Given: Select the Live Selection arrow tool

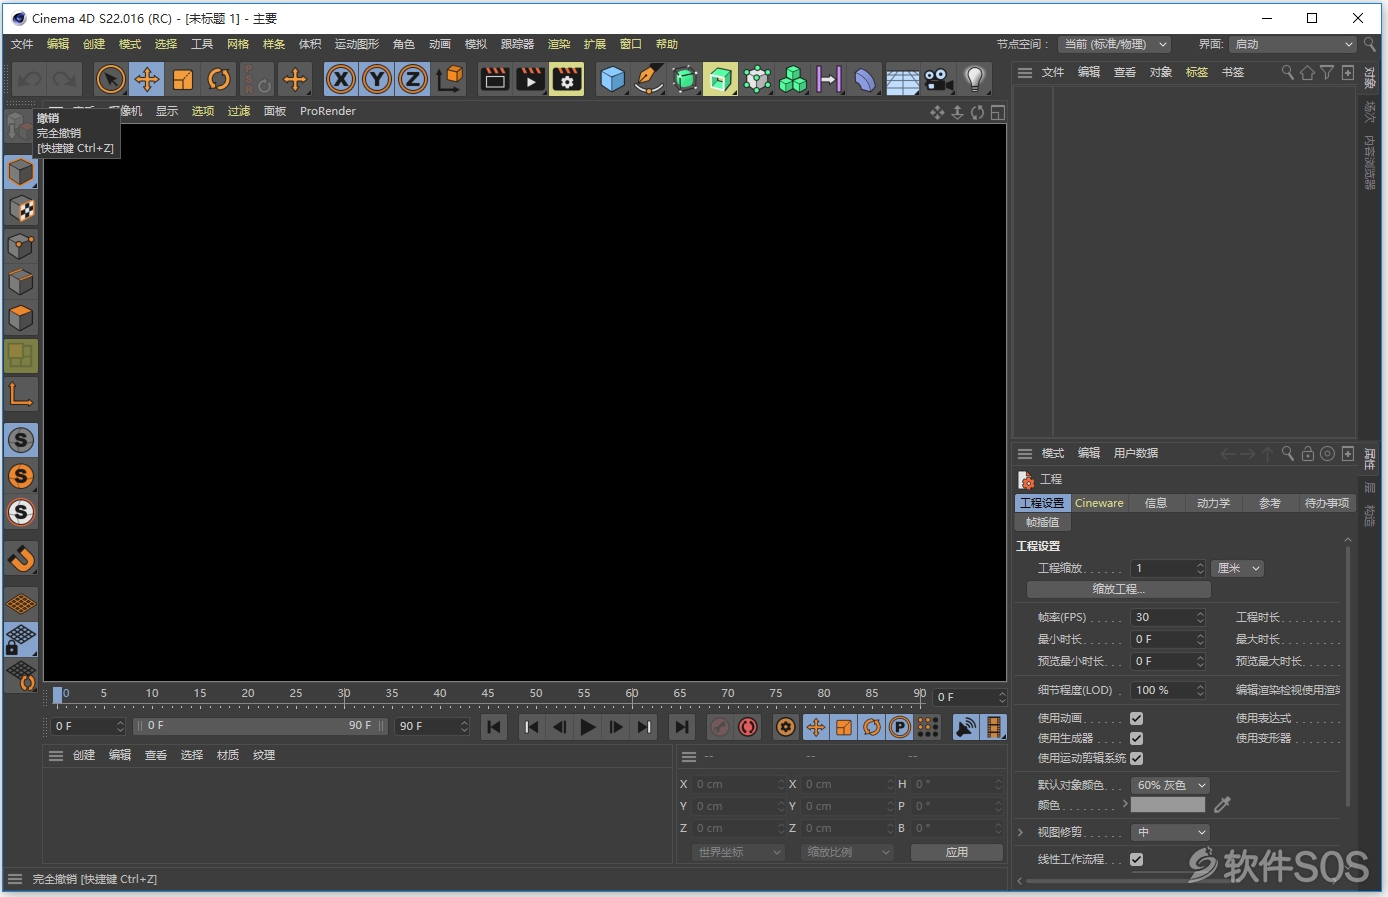Looking at the screenshot, I should point(111,79).
